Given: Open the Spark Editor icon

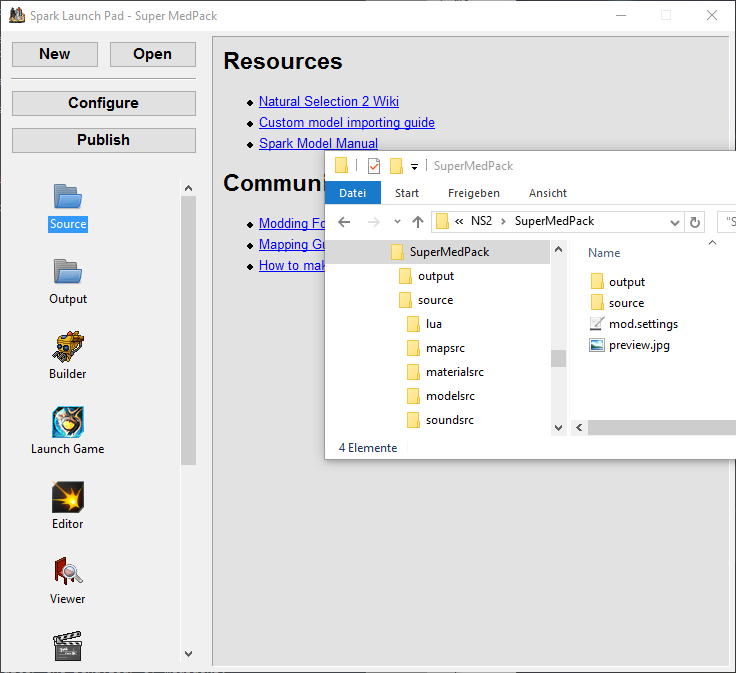Looking at the screenshot, I should pos(68,497).
